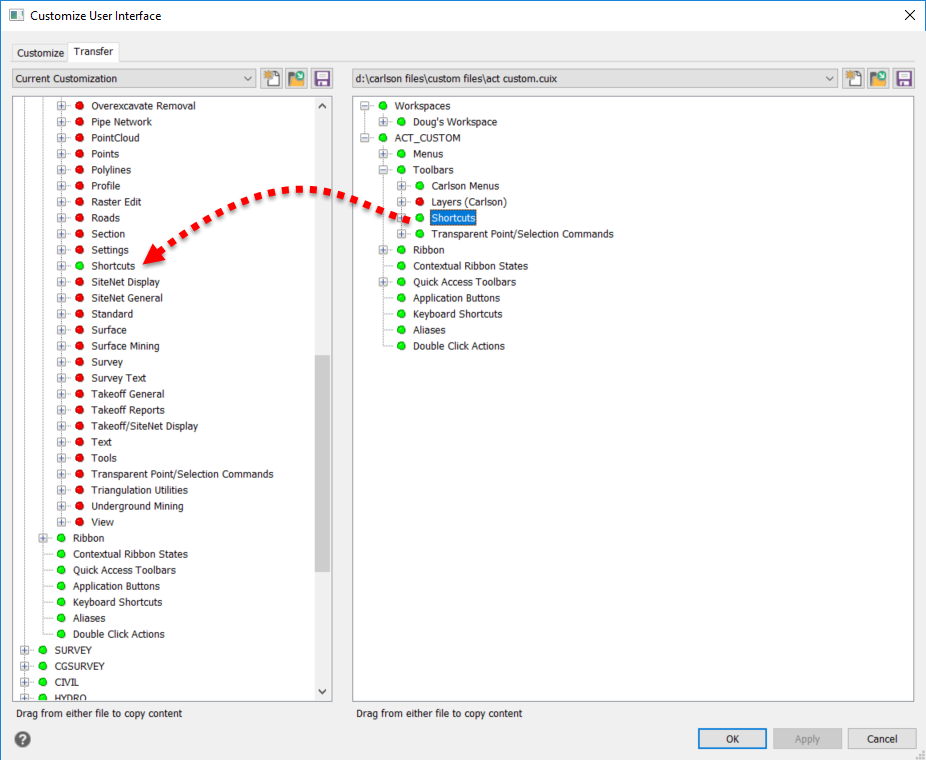Expand Carlson Menus toolbar node

[402, 186]
